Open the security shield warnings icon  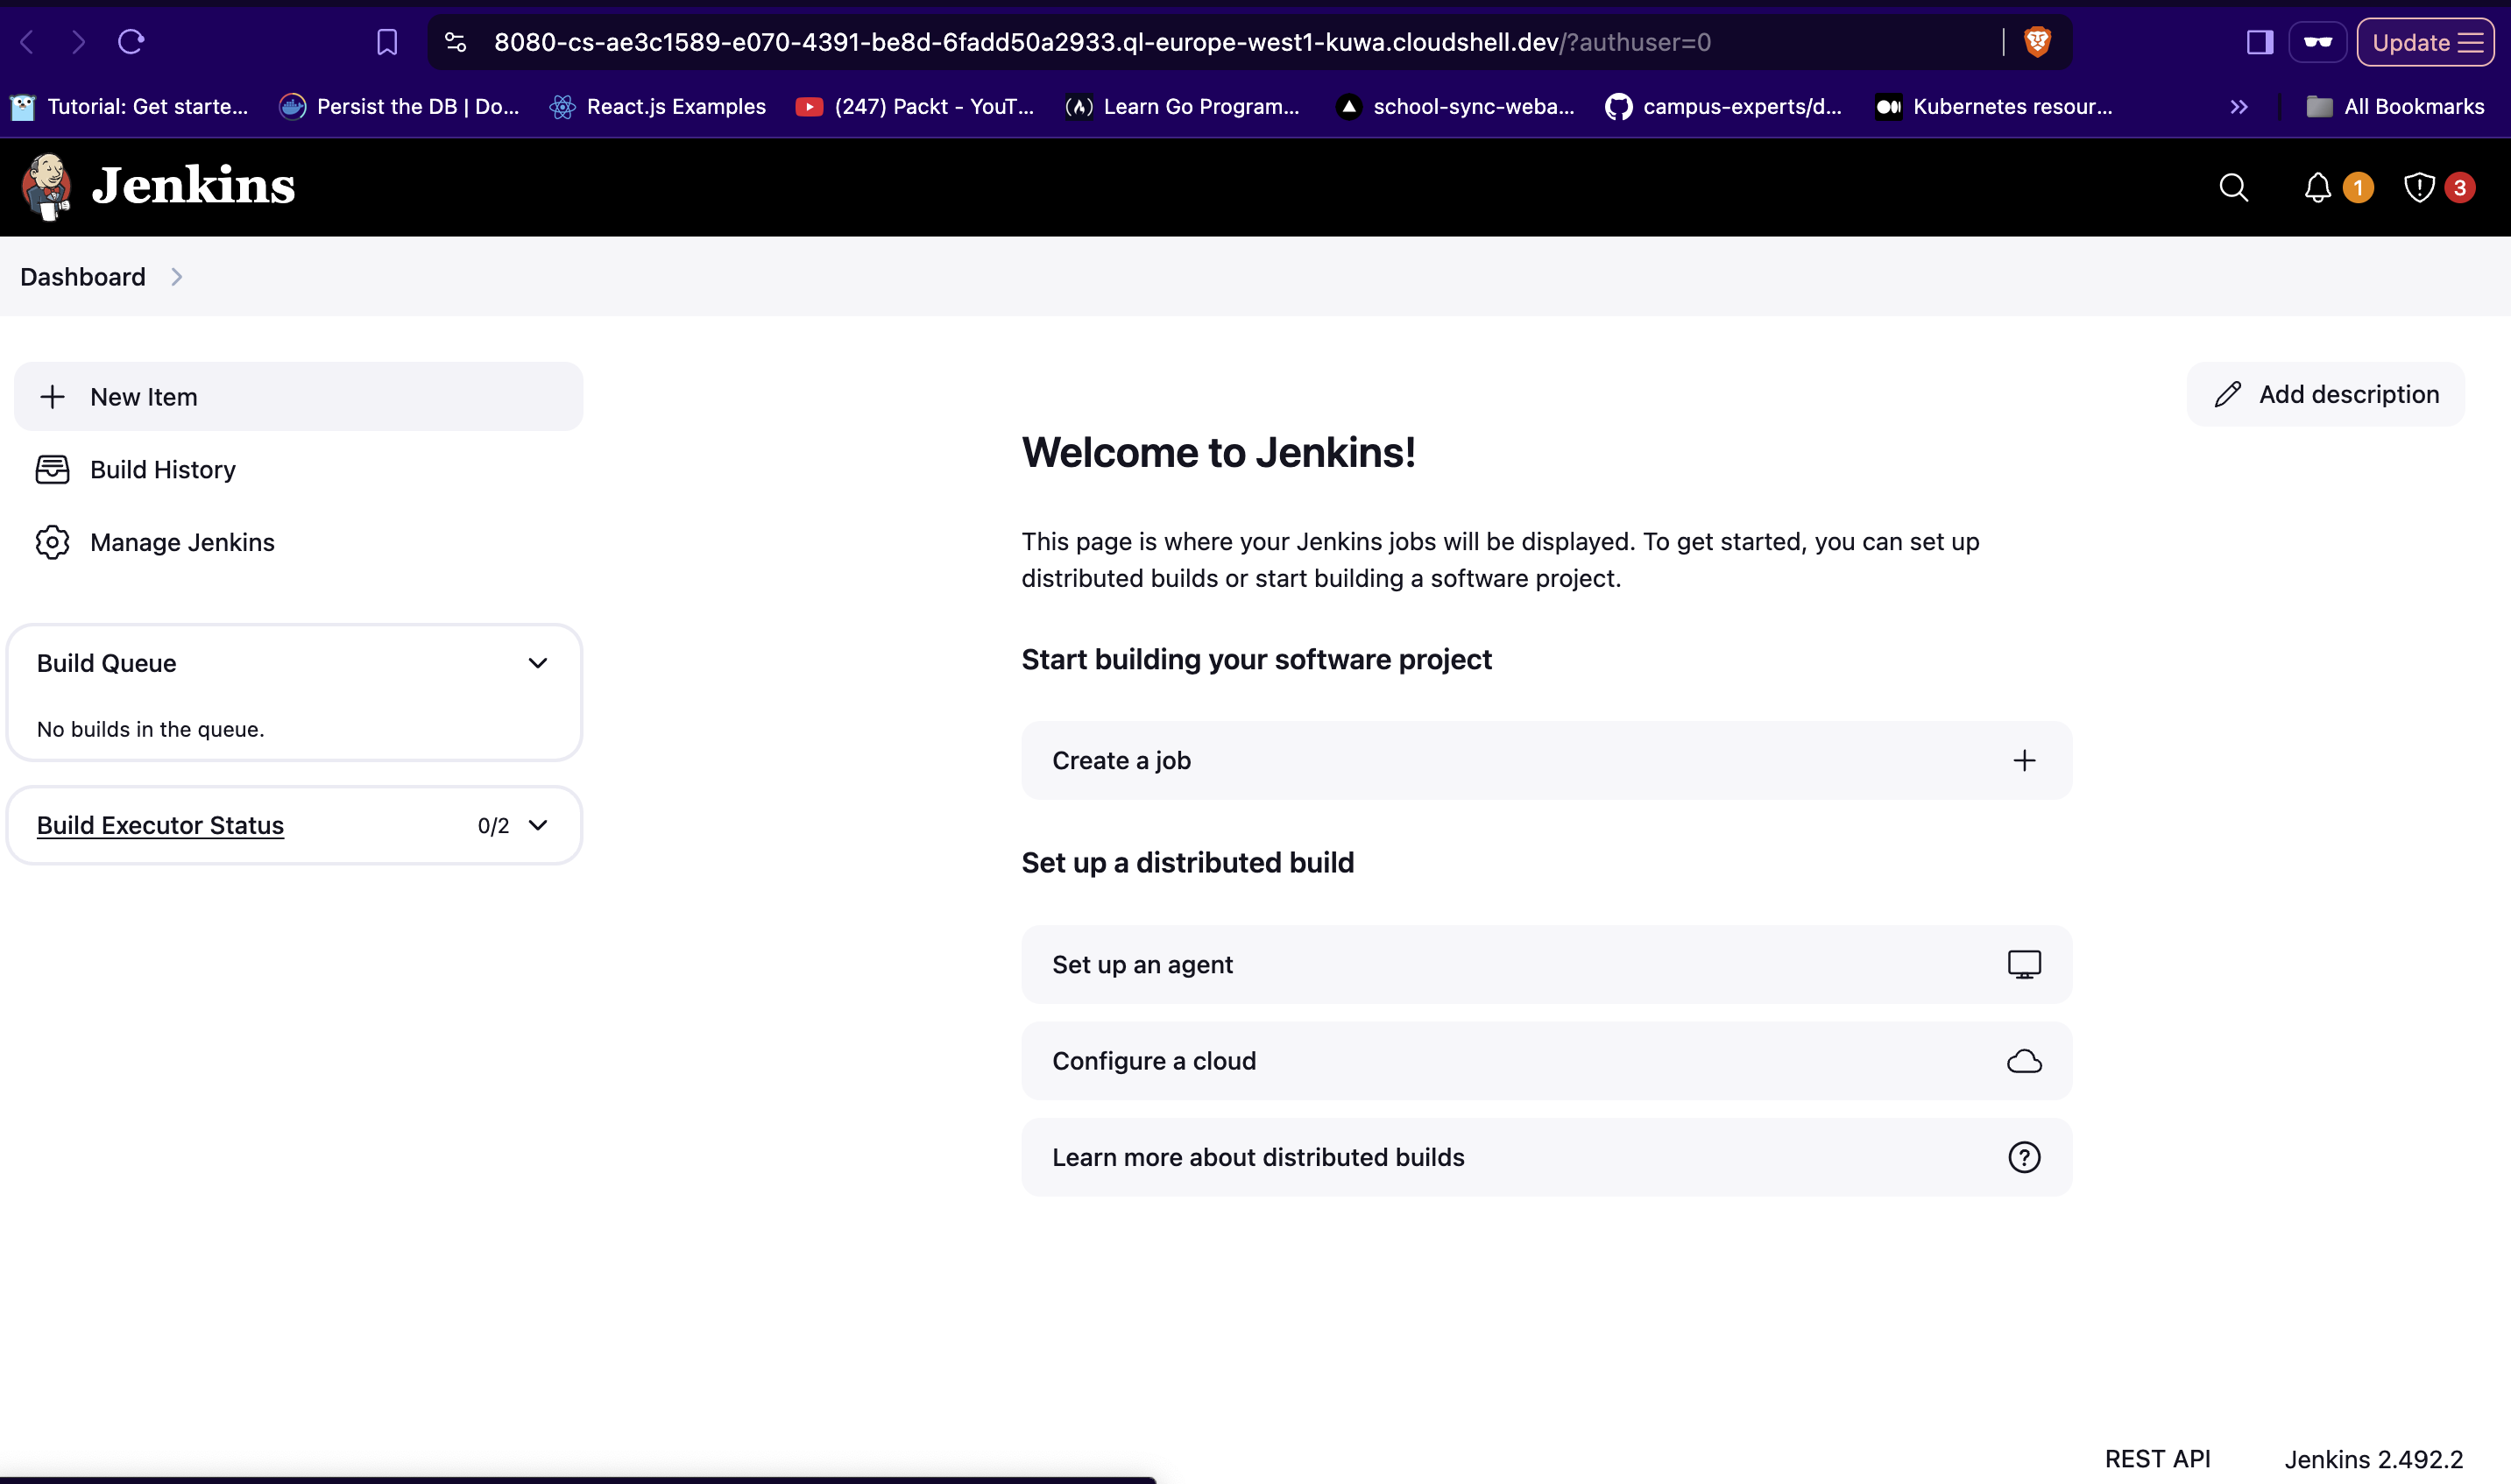point(2418,188)
